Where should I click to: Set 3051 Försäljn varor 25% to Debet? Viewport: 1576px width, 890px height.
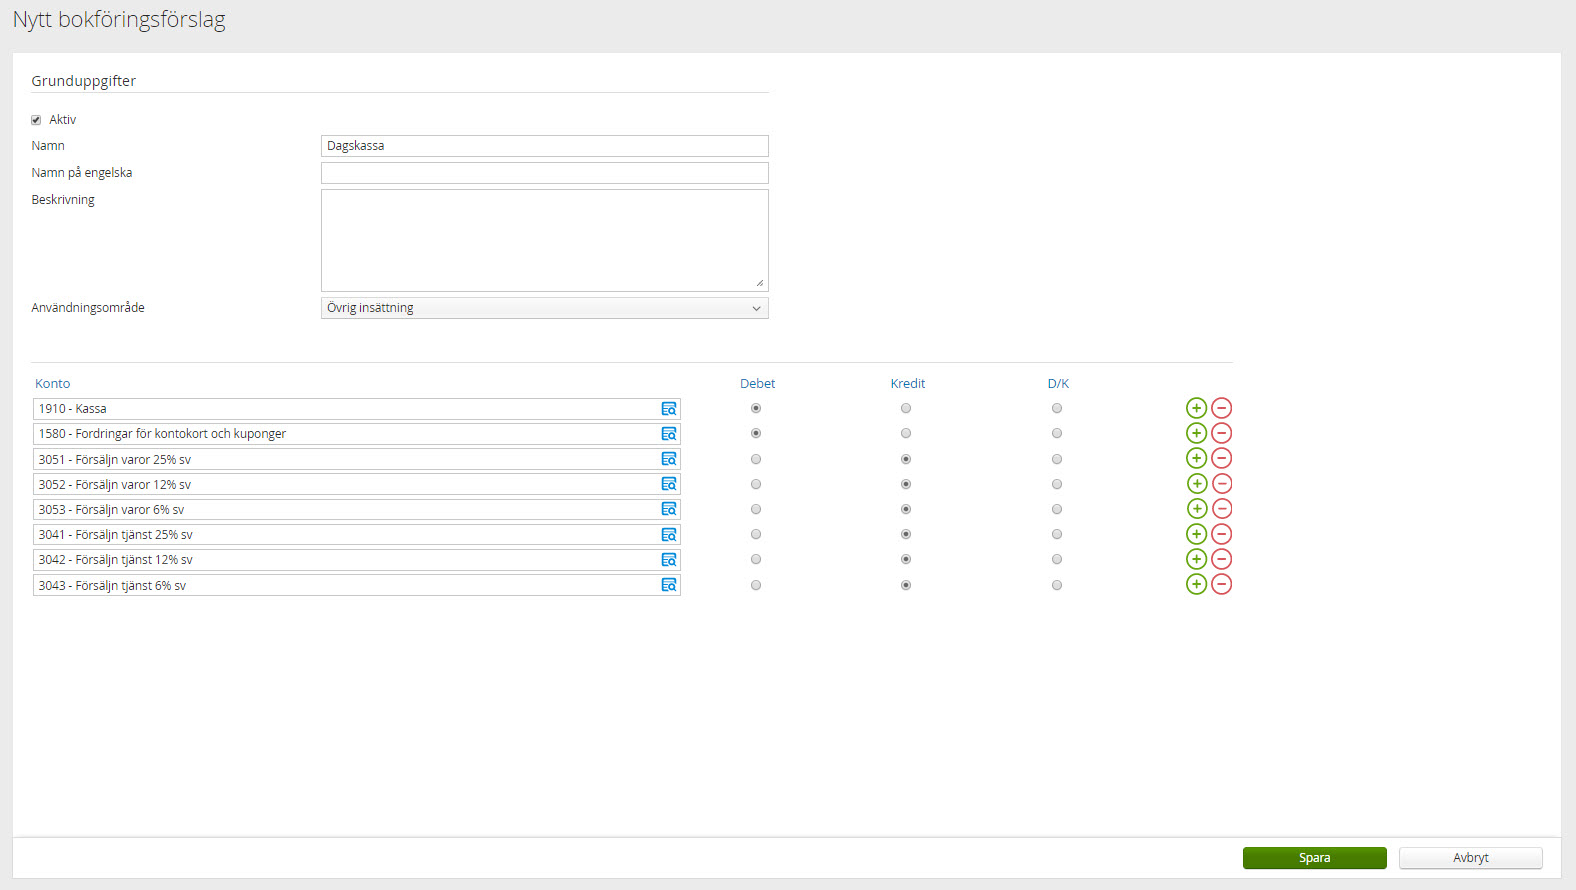pos(756,459)
